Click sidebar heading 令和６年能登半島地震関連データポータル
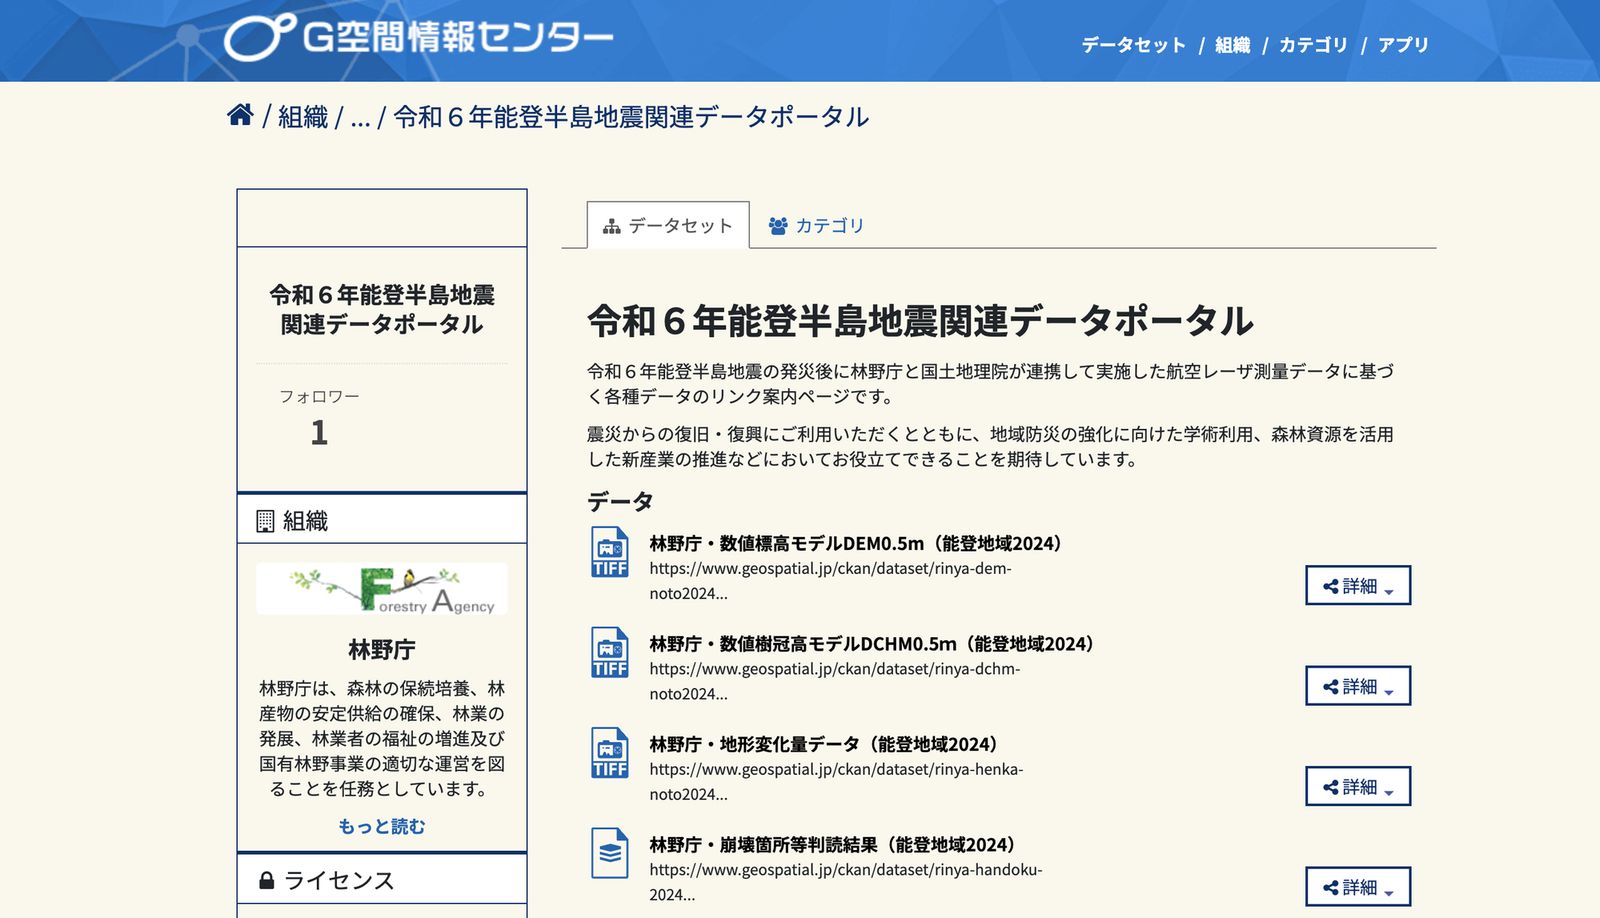Viewport: 1600px width, 918px height. tap(382, 309)
